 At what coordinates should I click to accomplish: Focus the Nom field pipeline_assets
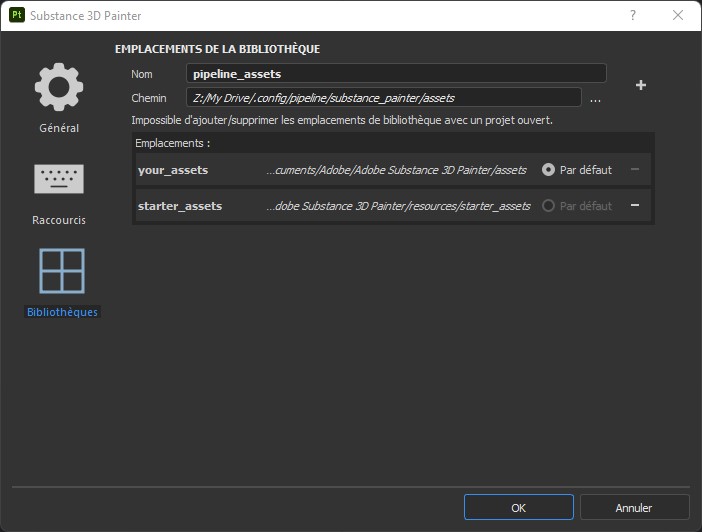click(396, 73)
